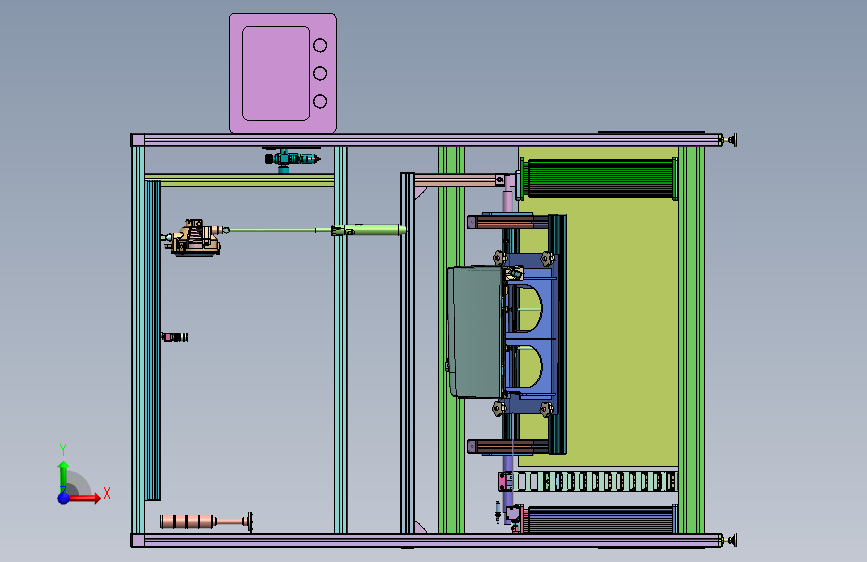Click the green Y axis arrow of the triad
The width and height of the screenshot is (867, 562).
64,475
